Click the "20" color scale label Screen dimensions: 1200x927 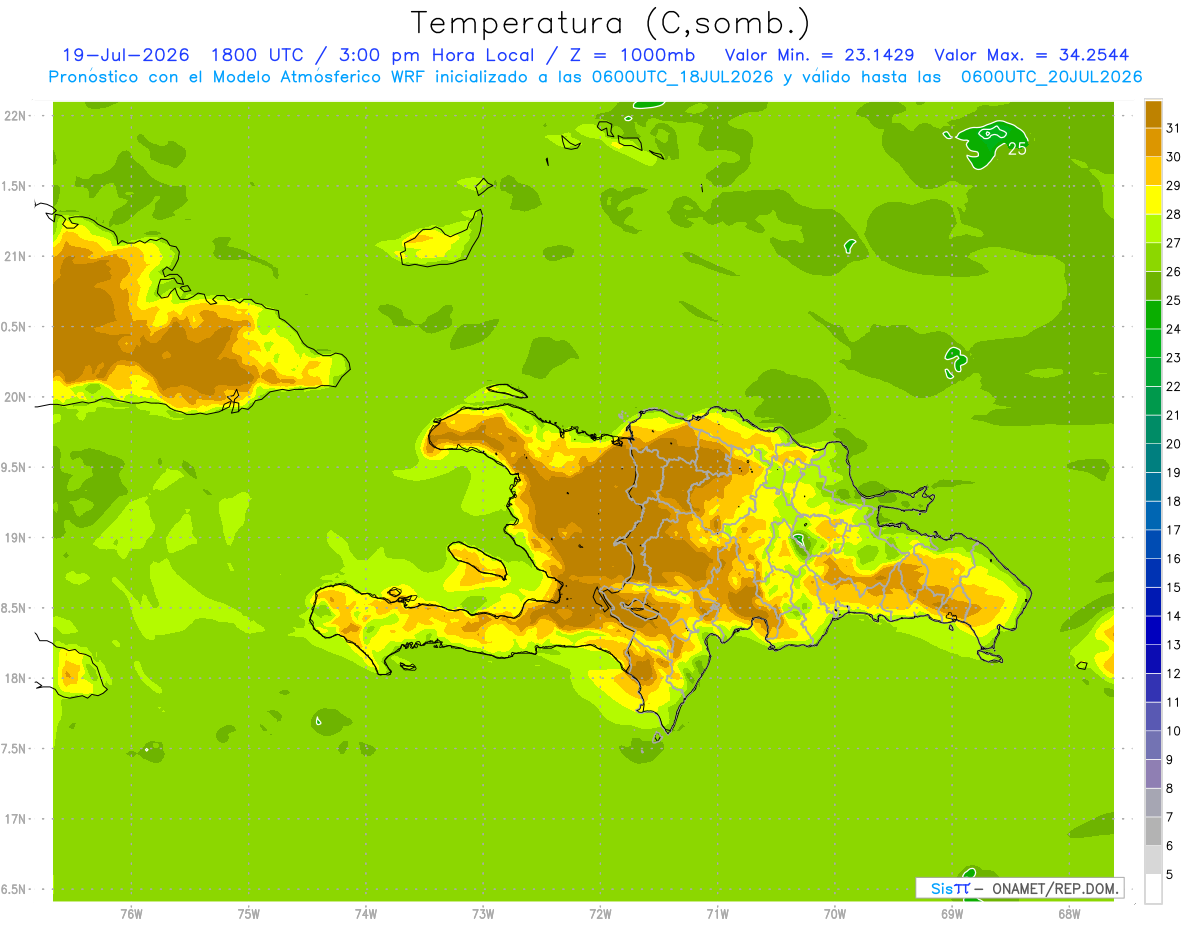(x=1174, y=444)
